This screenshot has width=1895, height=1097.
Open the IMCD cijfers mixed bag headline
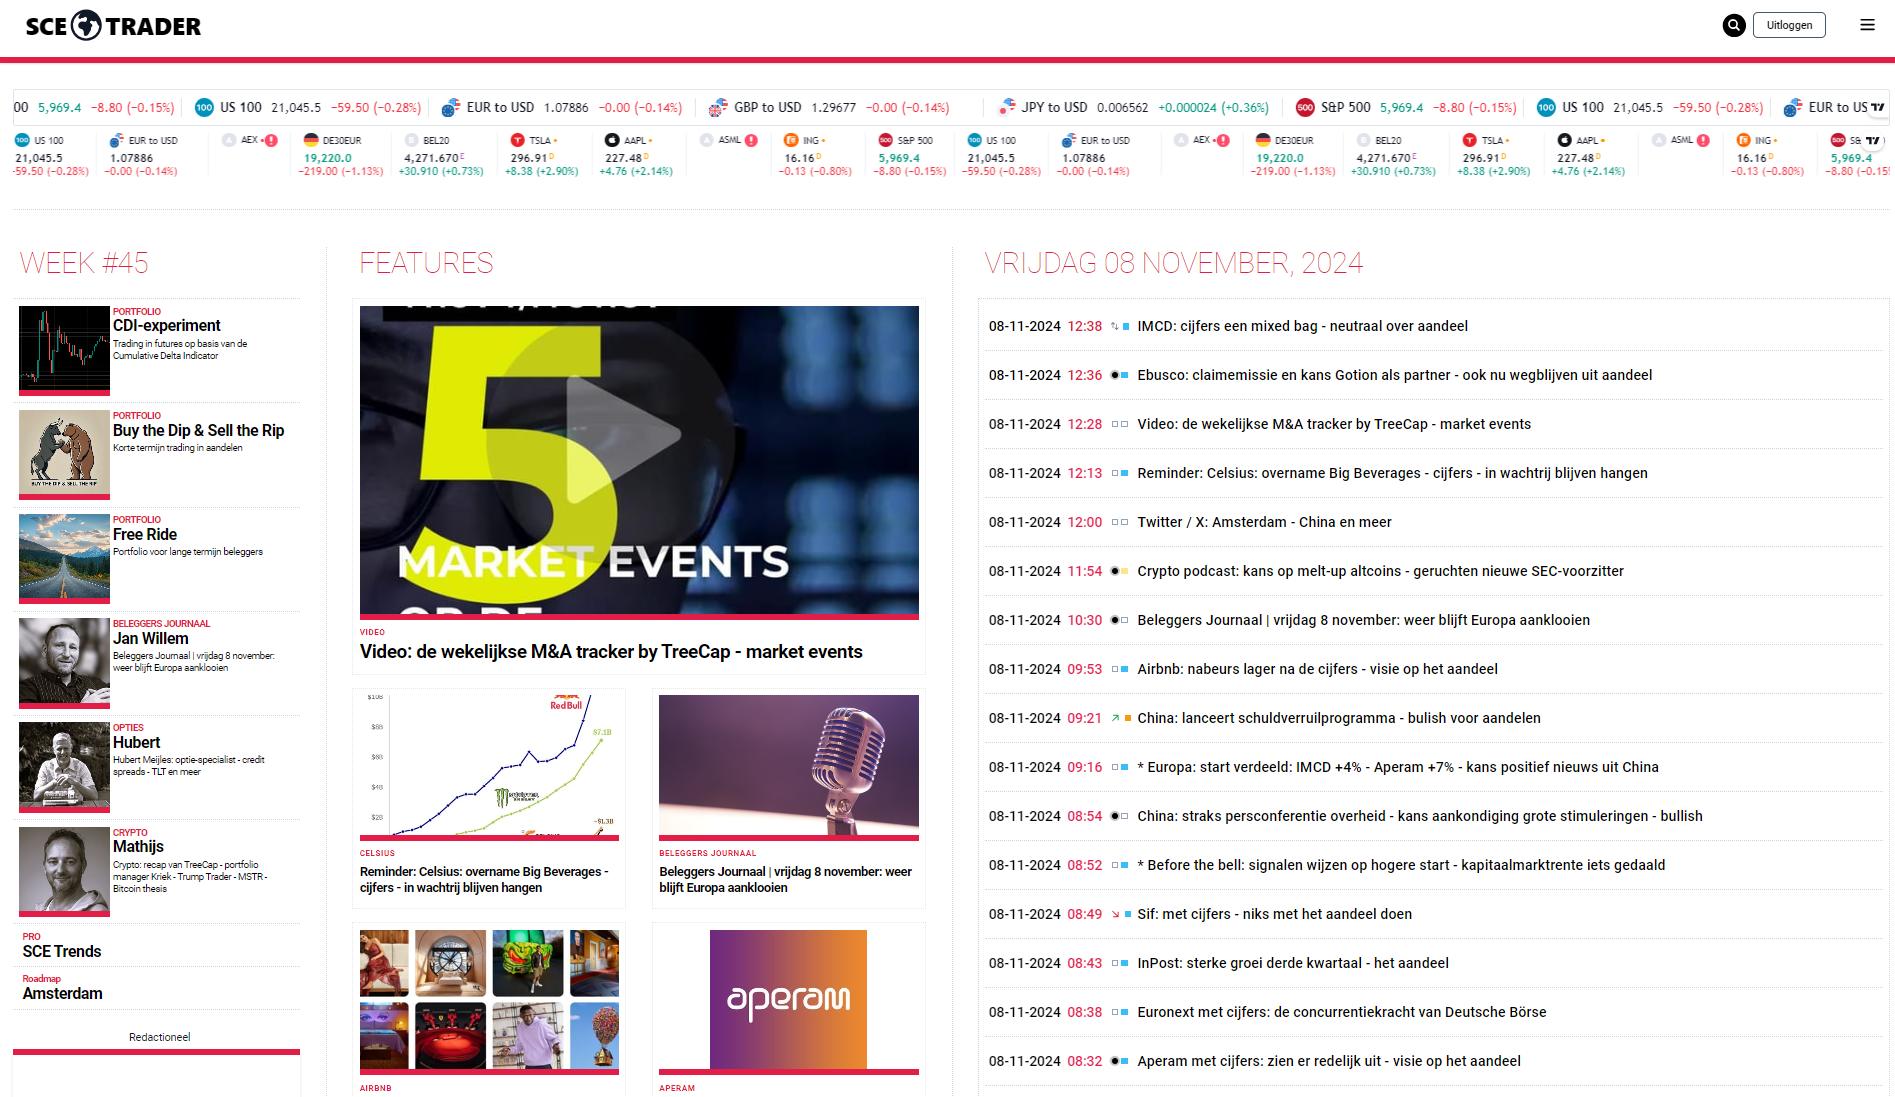click(1302, 327)
